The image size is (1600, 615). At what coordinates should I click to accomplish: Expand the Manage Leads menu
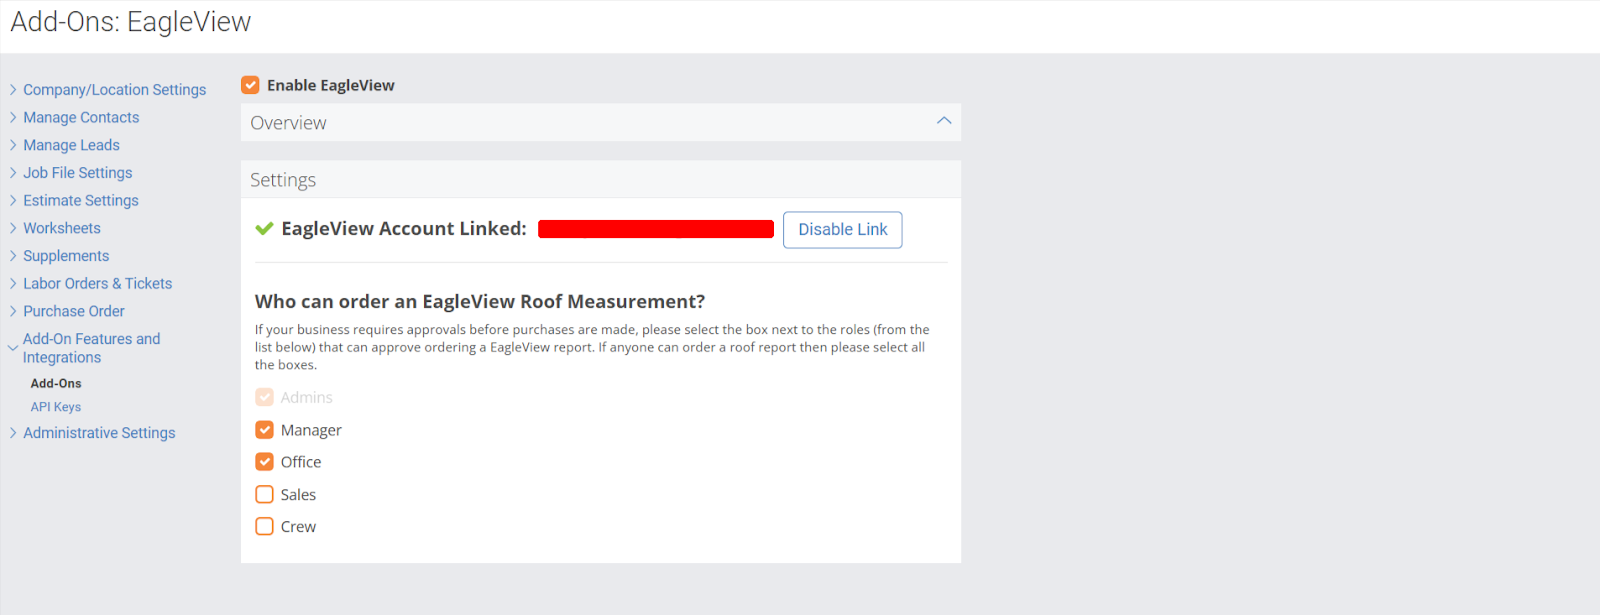pyautogui.click(x=64, y=145)
